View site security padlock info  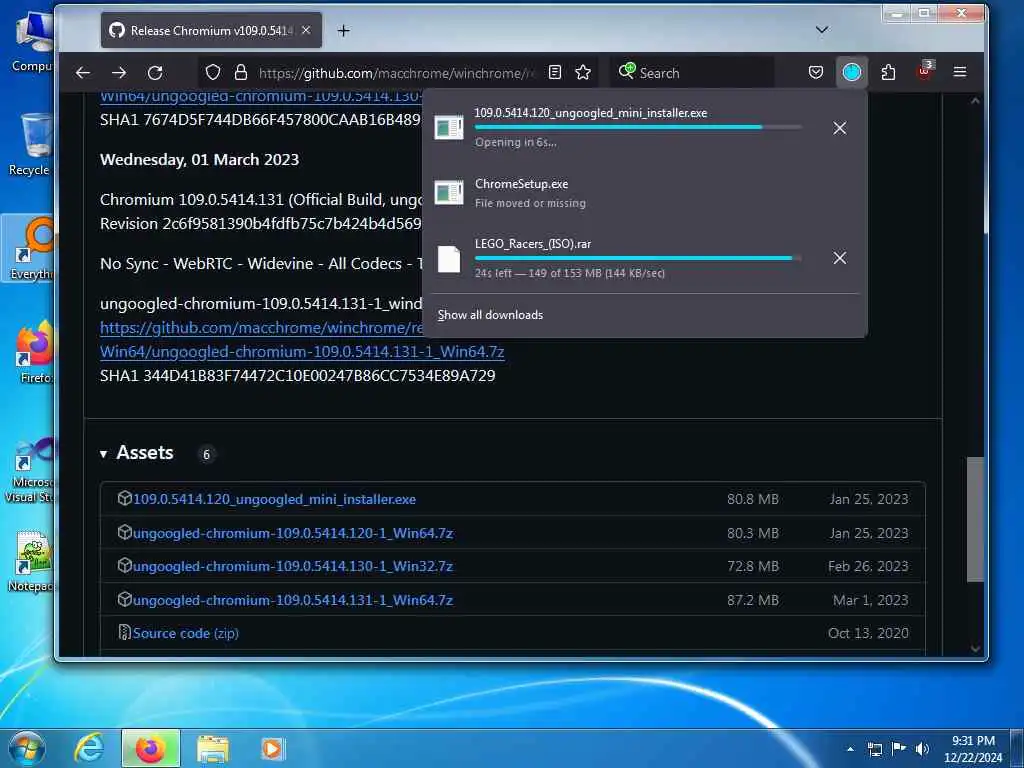tap(241, 72)
